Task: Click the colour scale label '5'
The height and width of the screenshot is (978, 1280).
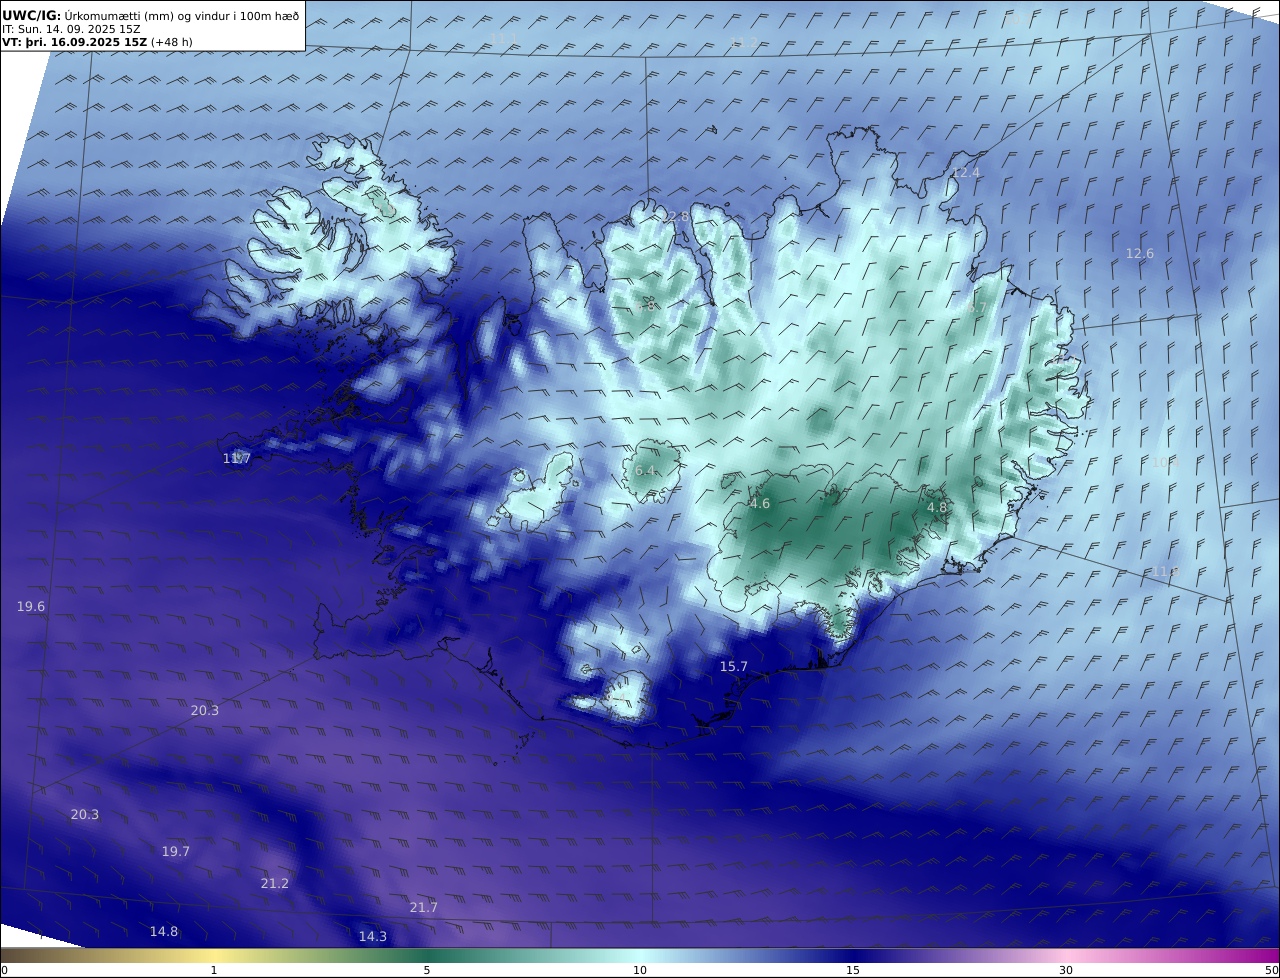Action: click(427, 970)
